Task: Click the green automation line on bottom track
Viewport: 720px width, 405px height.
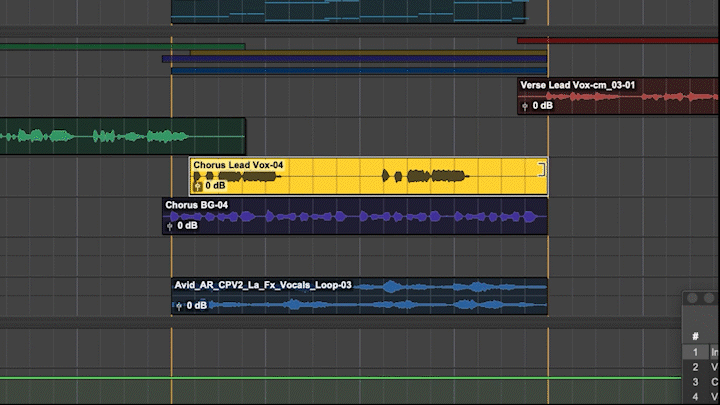Action: (x=300, y=377)
